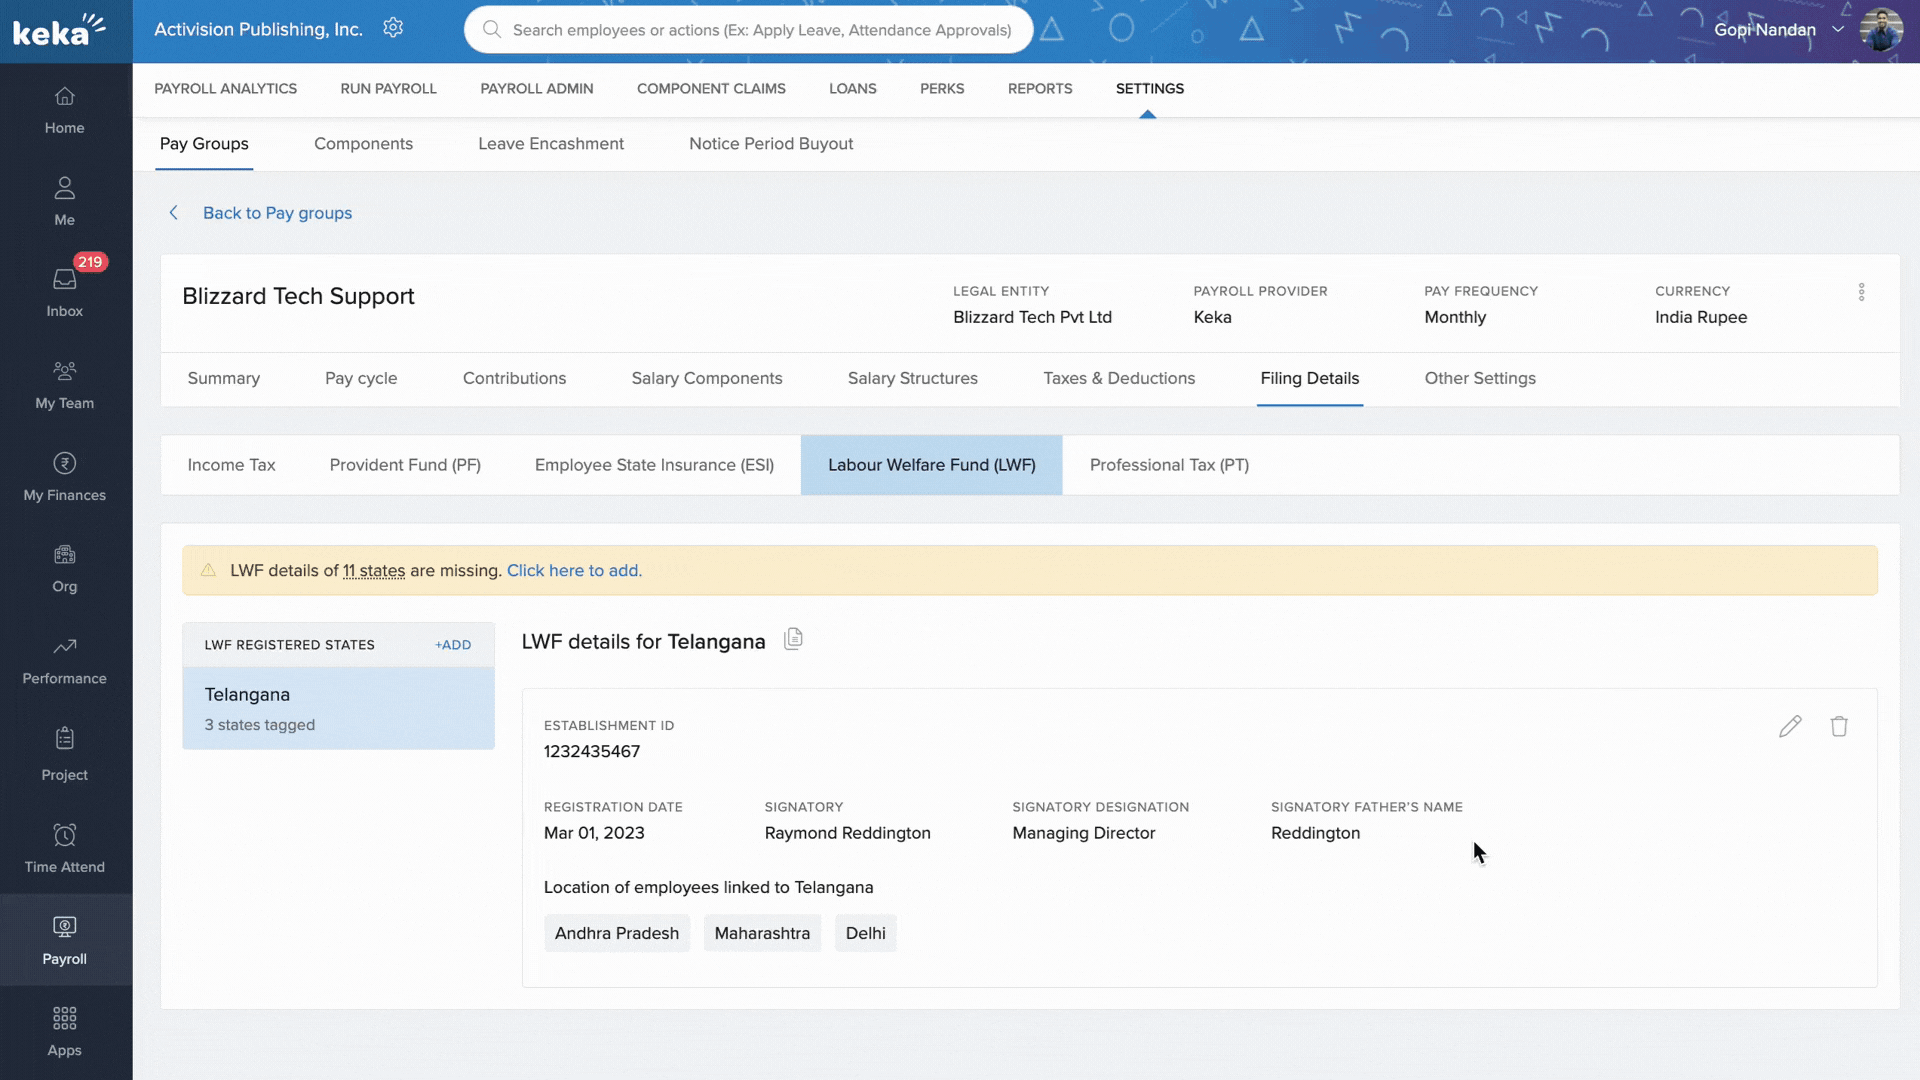This screenshot has height=1080, width=1920.
Task: Open the Apps grid in the sidebar
Action: [64, 1030]
